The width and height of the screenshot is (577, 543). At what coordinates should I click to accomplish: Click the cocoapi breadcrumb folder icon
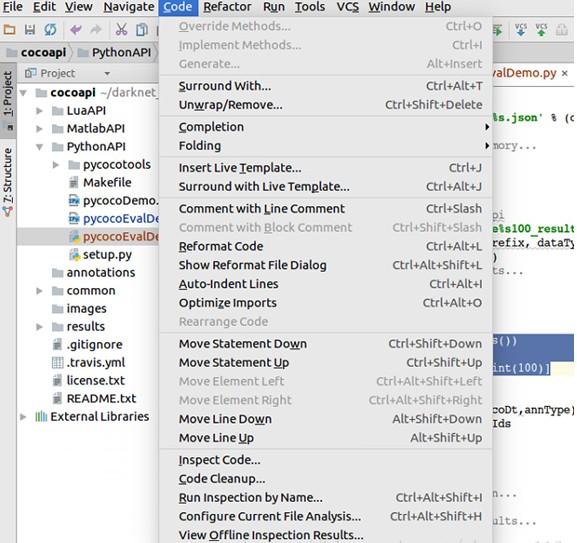pyautogui.click(x=12, y=53)
